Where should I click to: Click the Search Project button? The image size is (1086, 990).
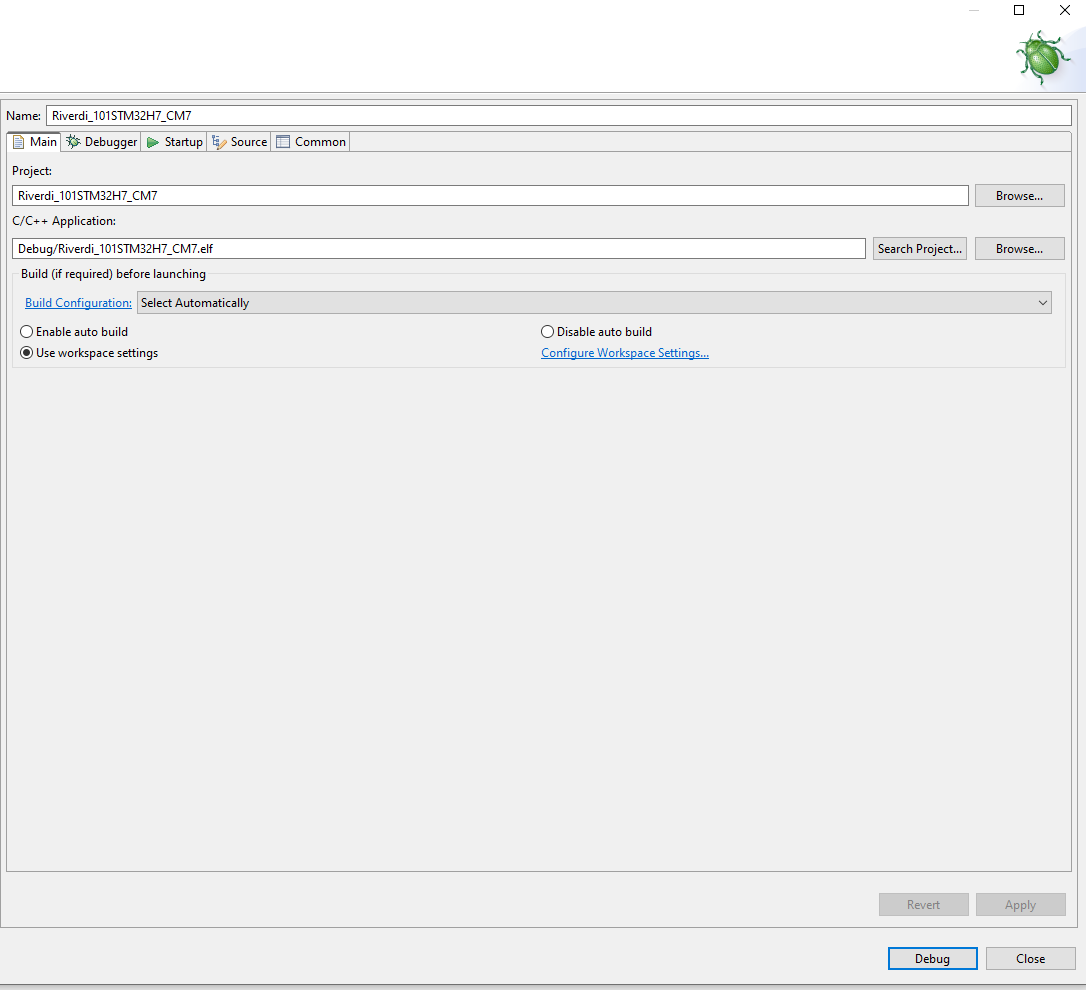[x=920, y=249]
